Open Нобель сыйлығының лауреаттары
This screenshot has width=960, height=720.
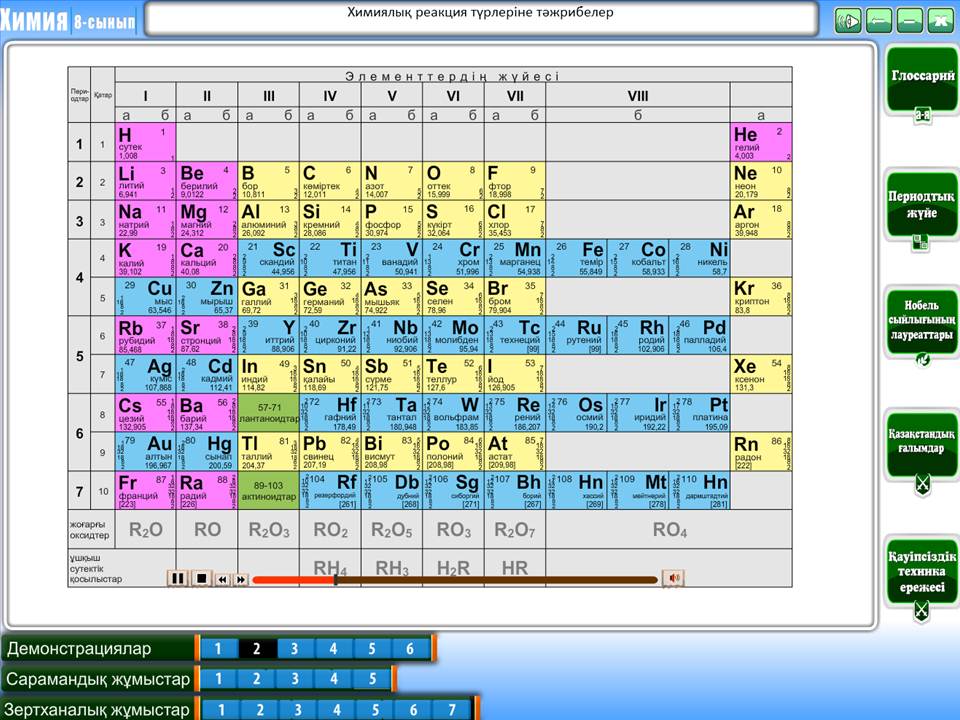(x=922, y=320)
